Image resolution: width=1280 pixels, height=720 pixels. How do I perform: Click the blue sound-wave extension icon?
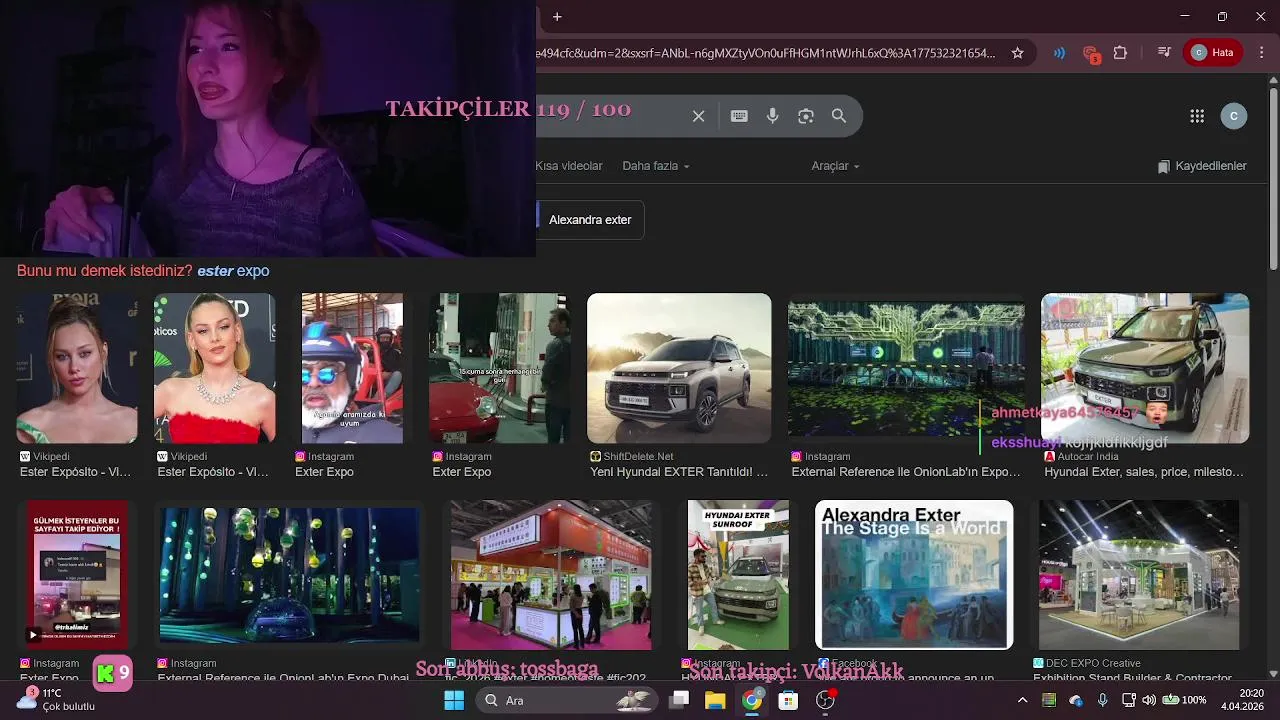pyautogui.click(x=1059, y=53)
